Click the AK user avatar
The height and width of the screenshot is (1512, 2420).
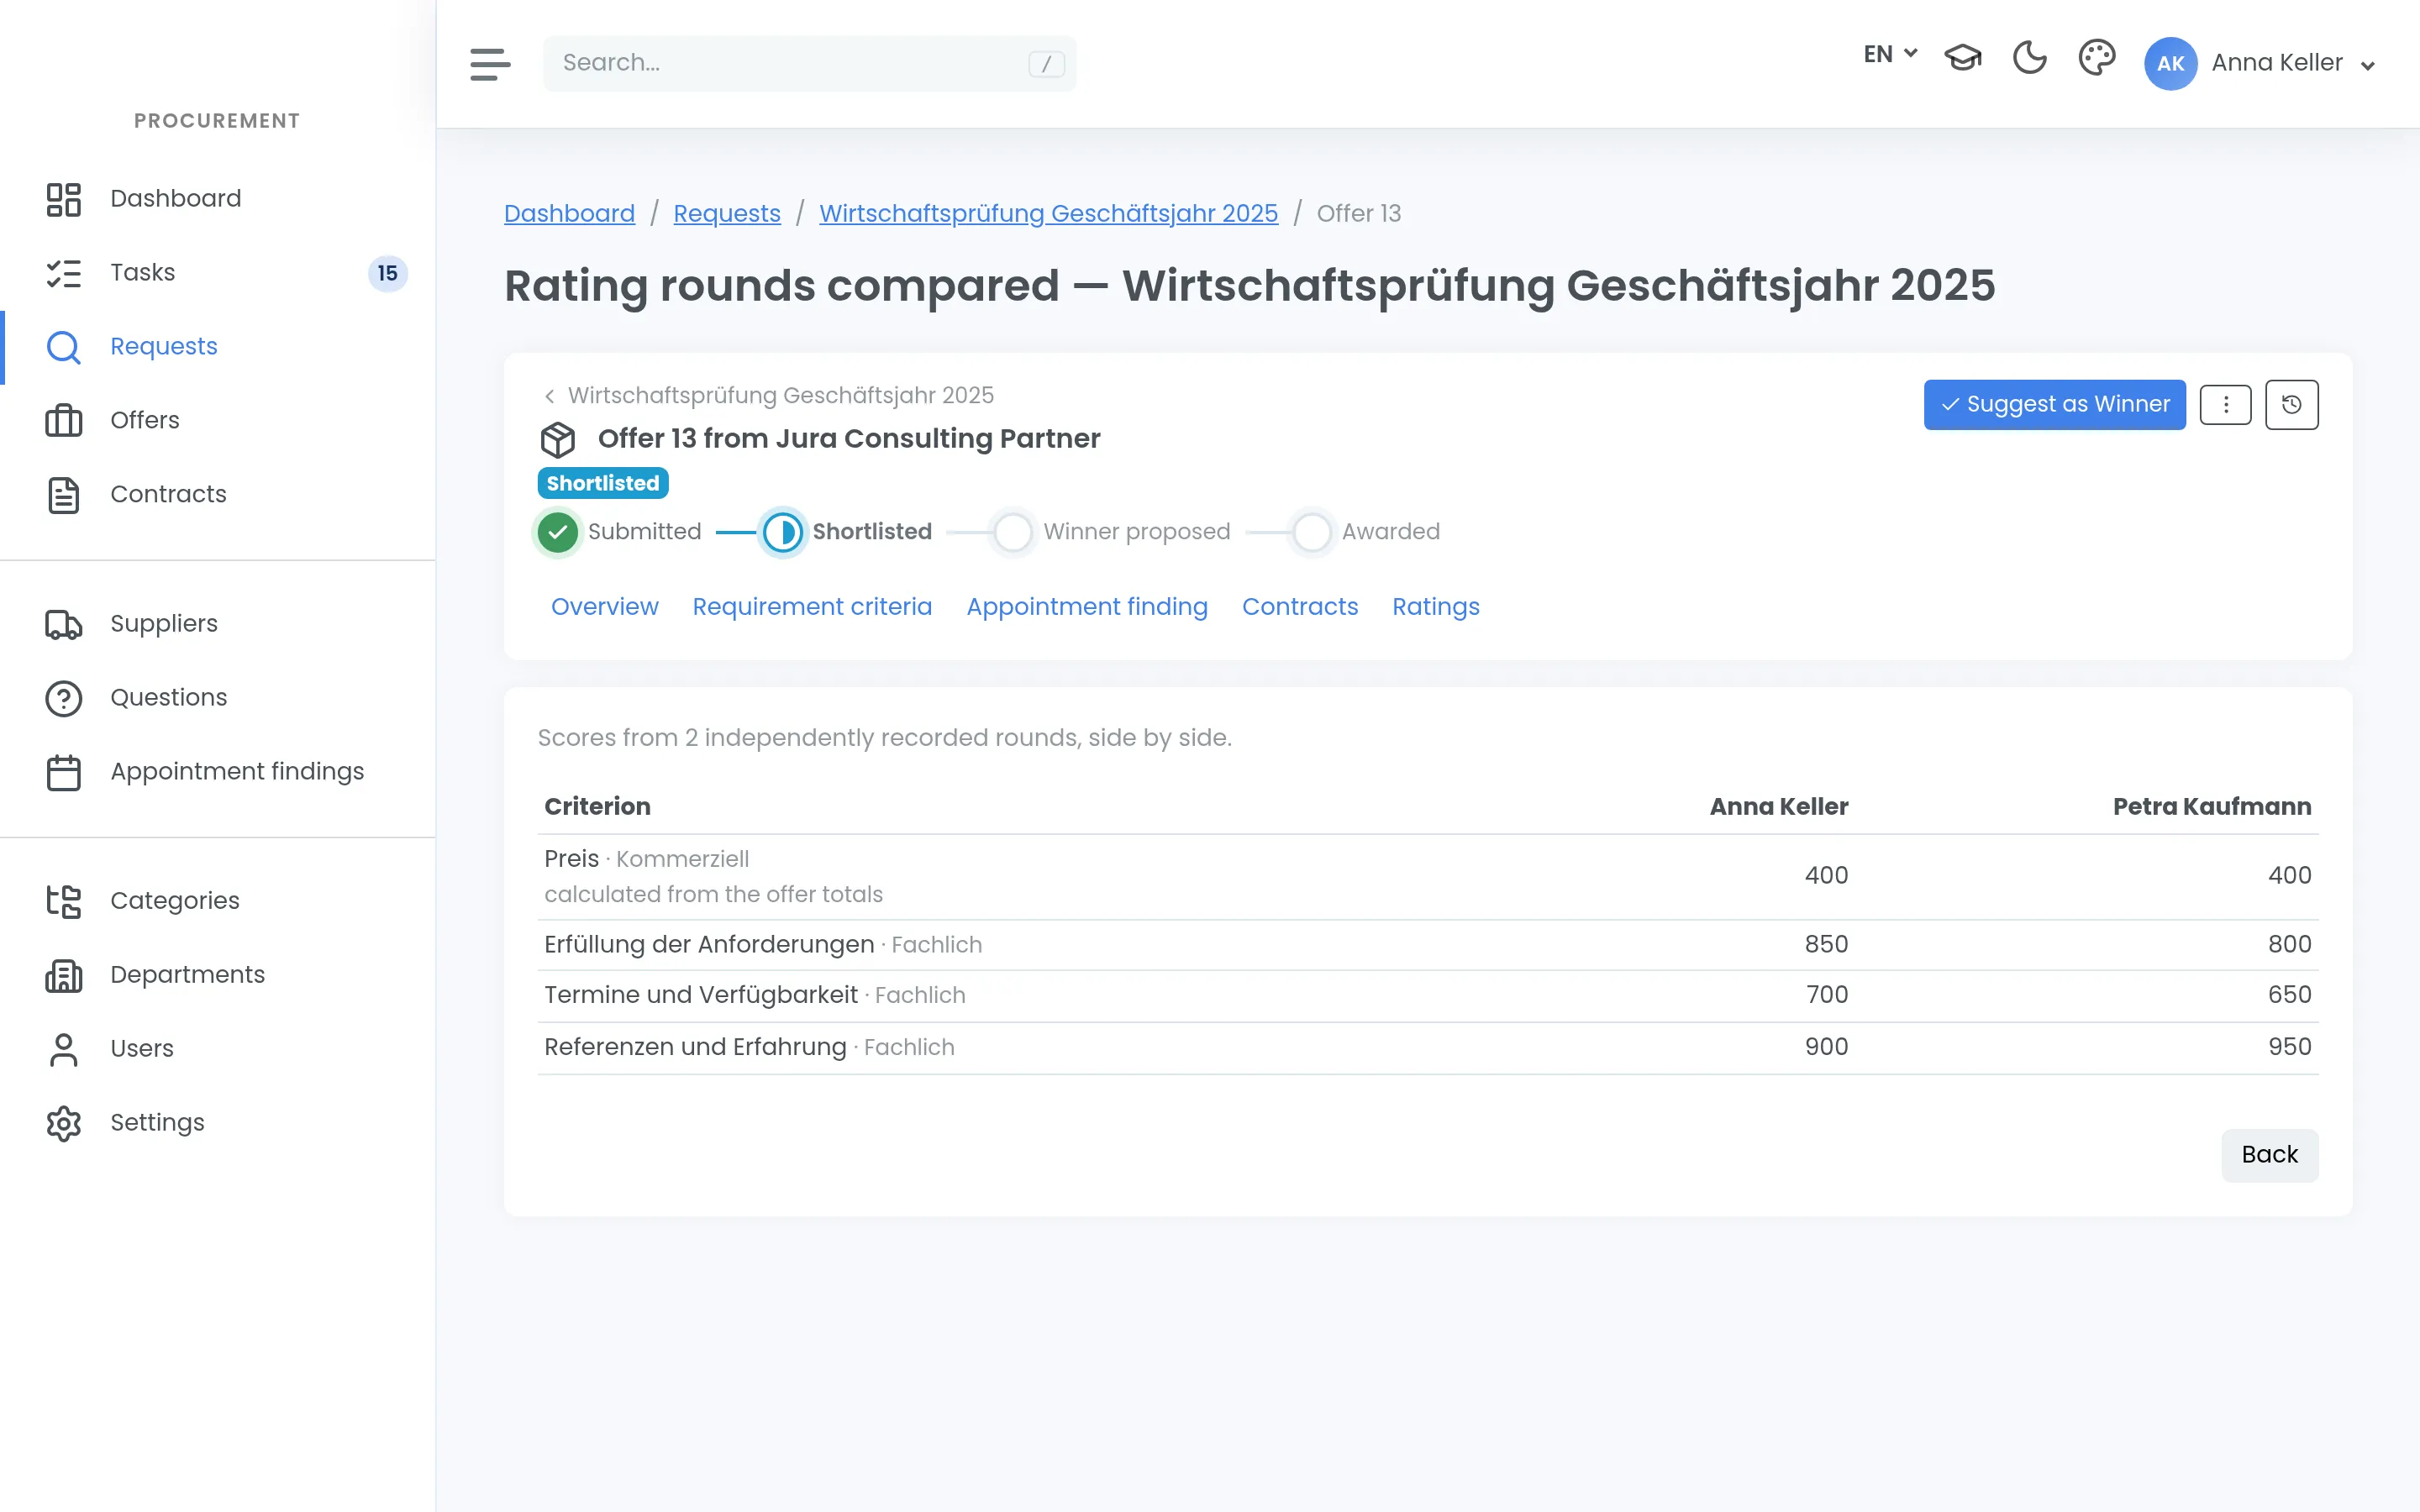coord(2170,63)
